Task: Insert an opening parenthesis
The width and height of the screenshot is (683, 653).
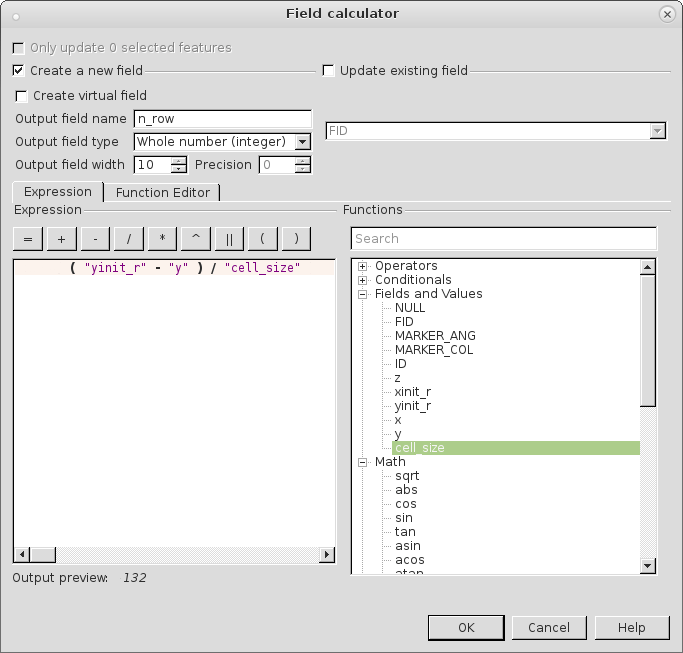Action: 263,239
